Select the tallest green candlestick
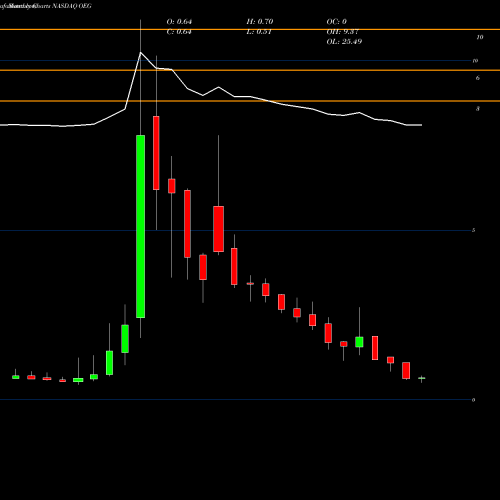Image resolution: width=500 pixels, height=500 pixels. pos(140,226)
